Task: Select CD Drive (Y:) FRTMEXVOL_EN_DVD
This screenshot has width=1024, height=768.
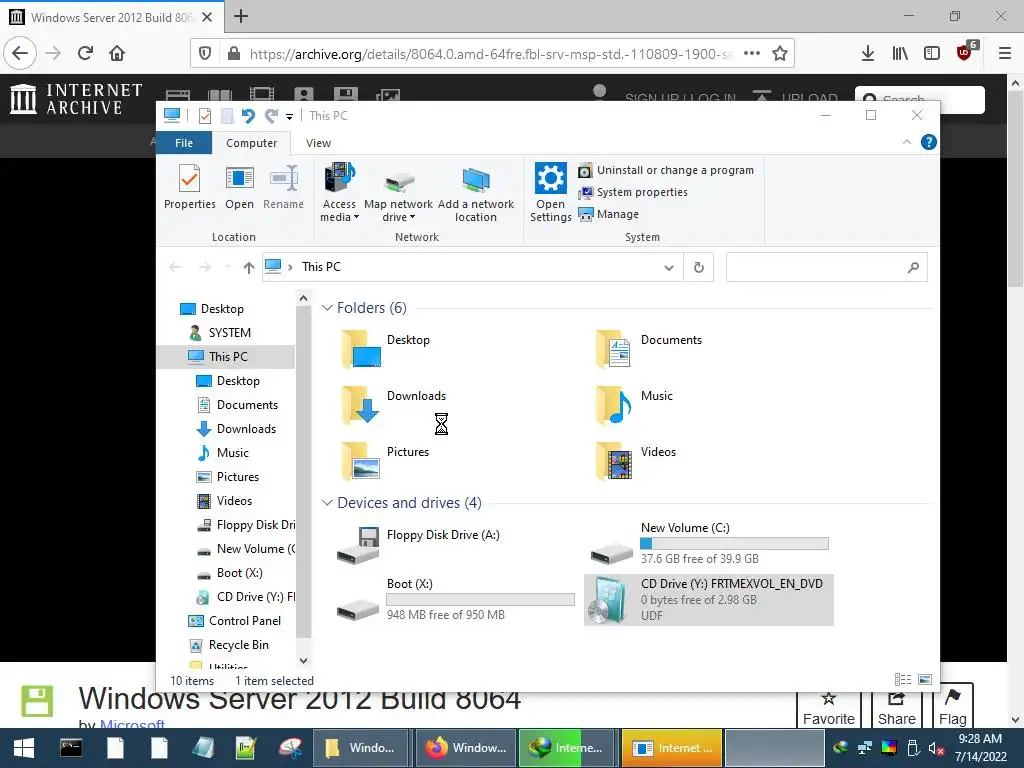Action: pyautogui.click(x=709, y=600)
